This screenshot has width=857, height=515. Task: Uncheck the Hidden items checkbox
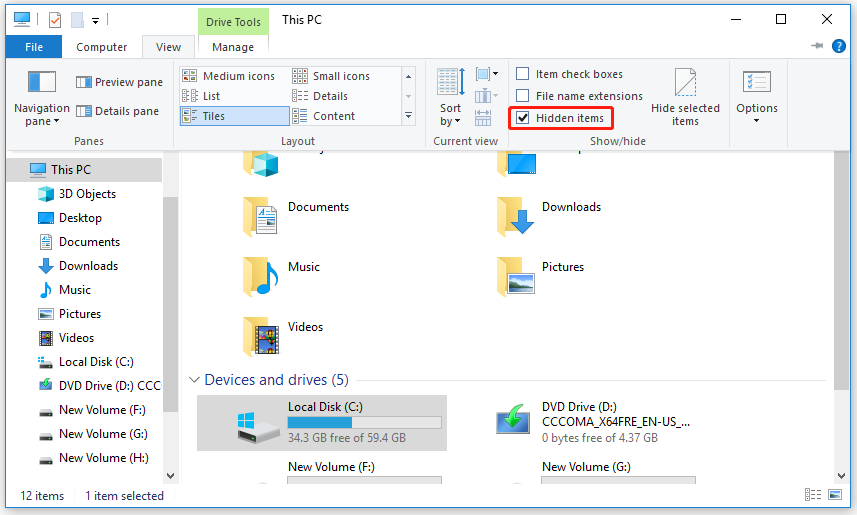(x=523, y=118)
